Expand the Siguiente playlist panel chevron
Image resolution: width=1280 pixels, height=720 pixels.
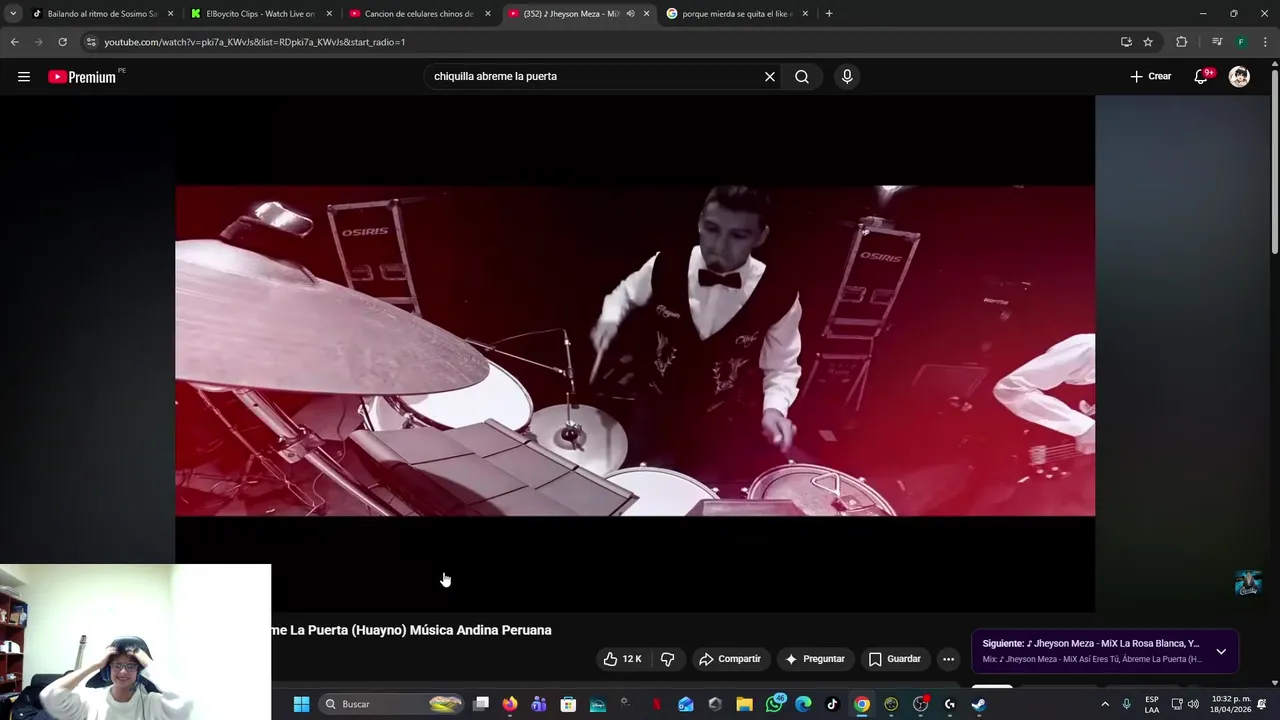tap(1221, 651)
